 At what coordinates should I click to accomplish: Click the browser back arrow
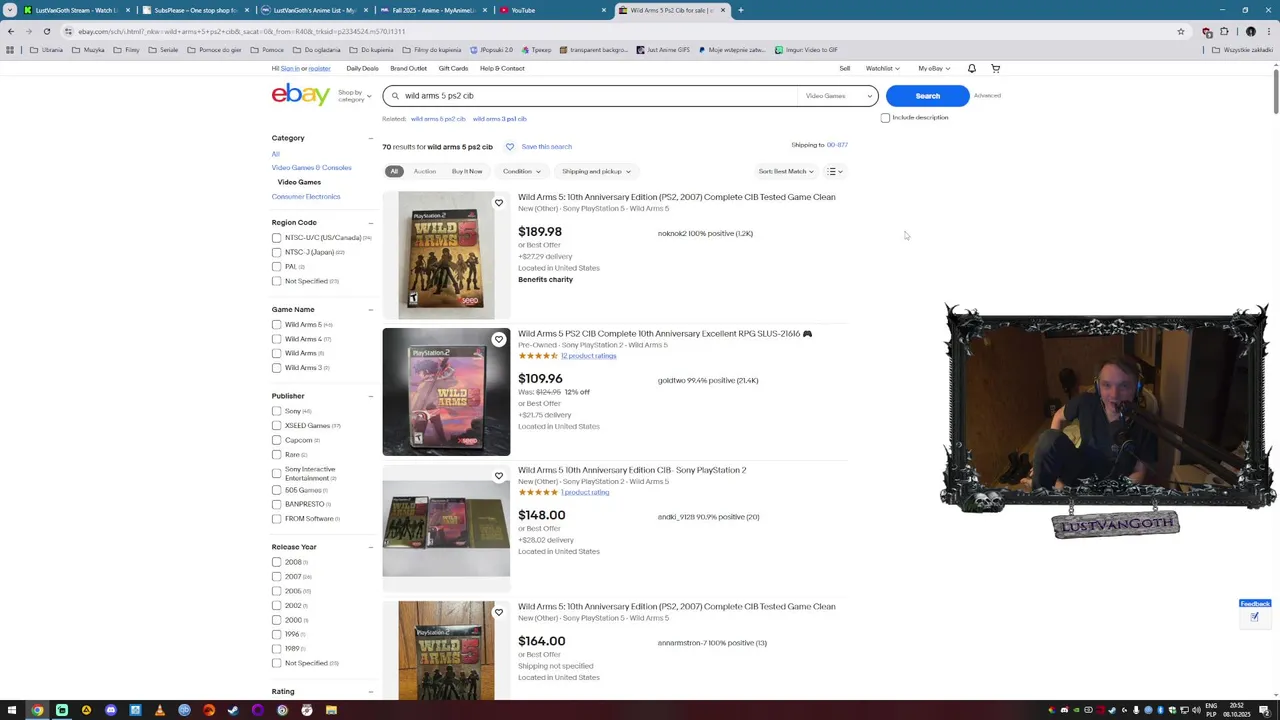click(11, 31)
